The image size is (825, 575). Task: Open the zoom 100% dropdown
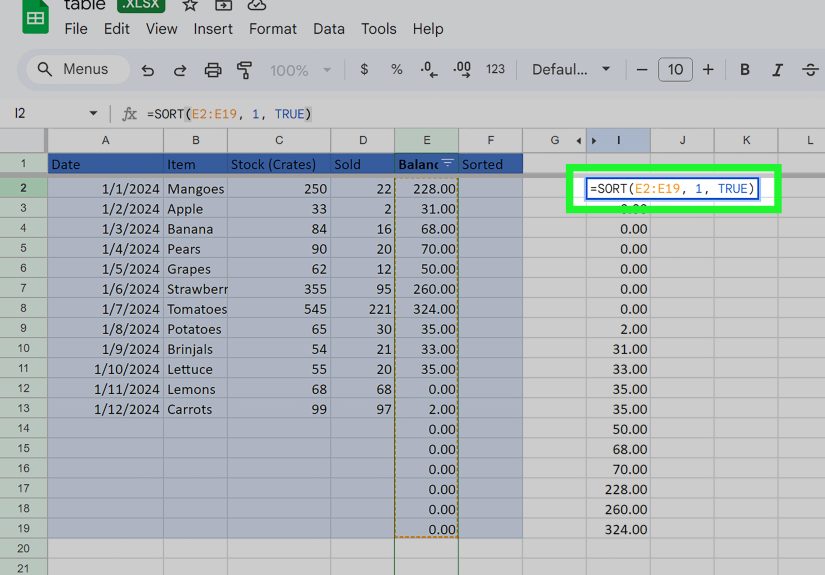[x=300, y=70]
